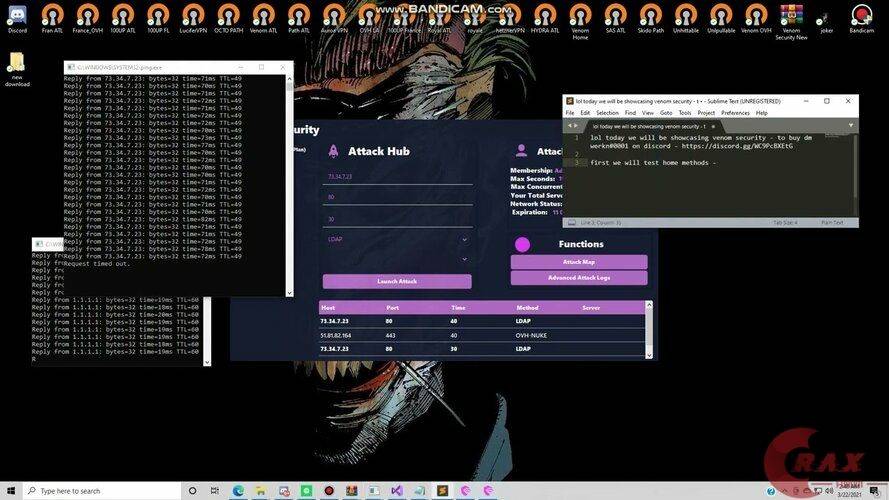Image resolution: width=889 pixels, height=500 pixels.
Task: Open the File menu in Sublime Text
Action: pyautogui.click(x=570, y=113)
